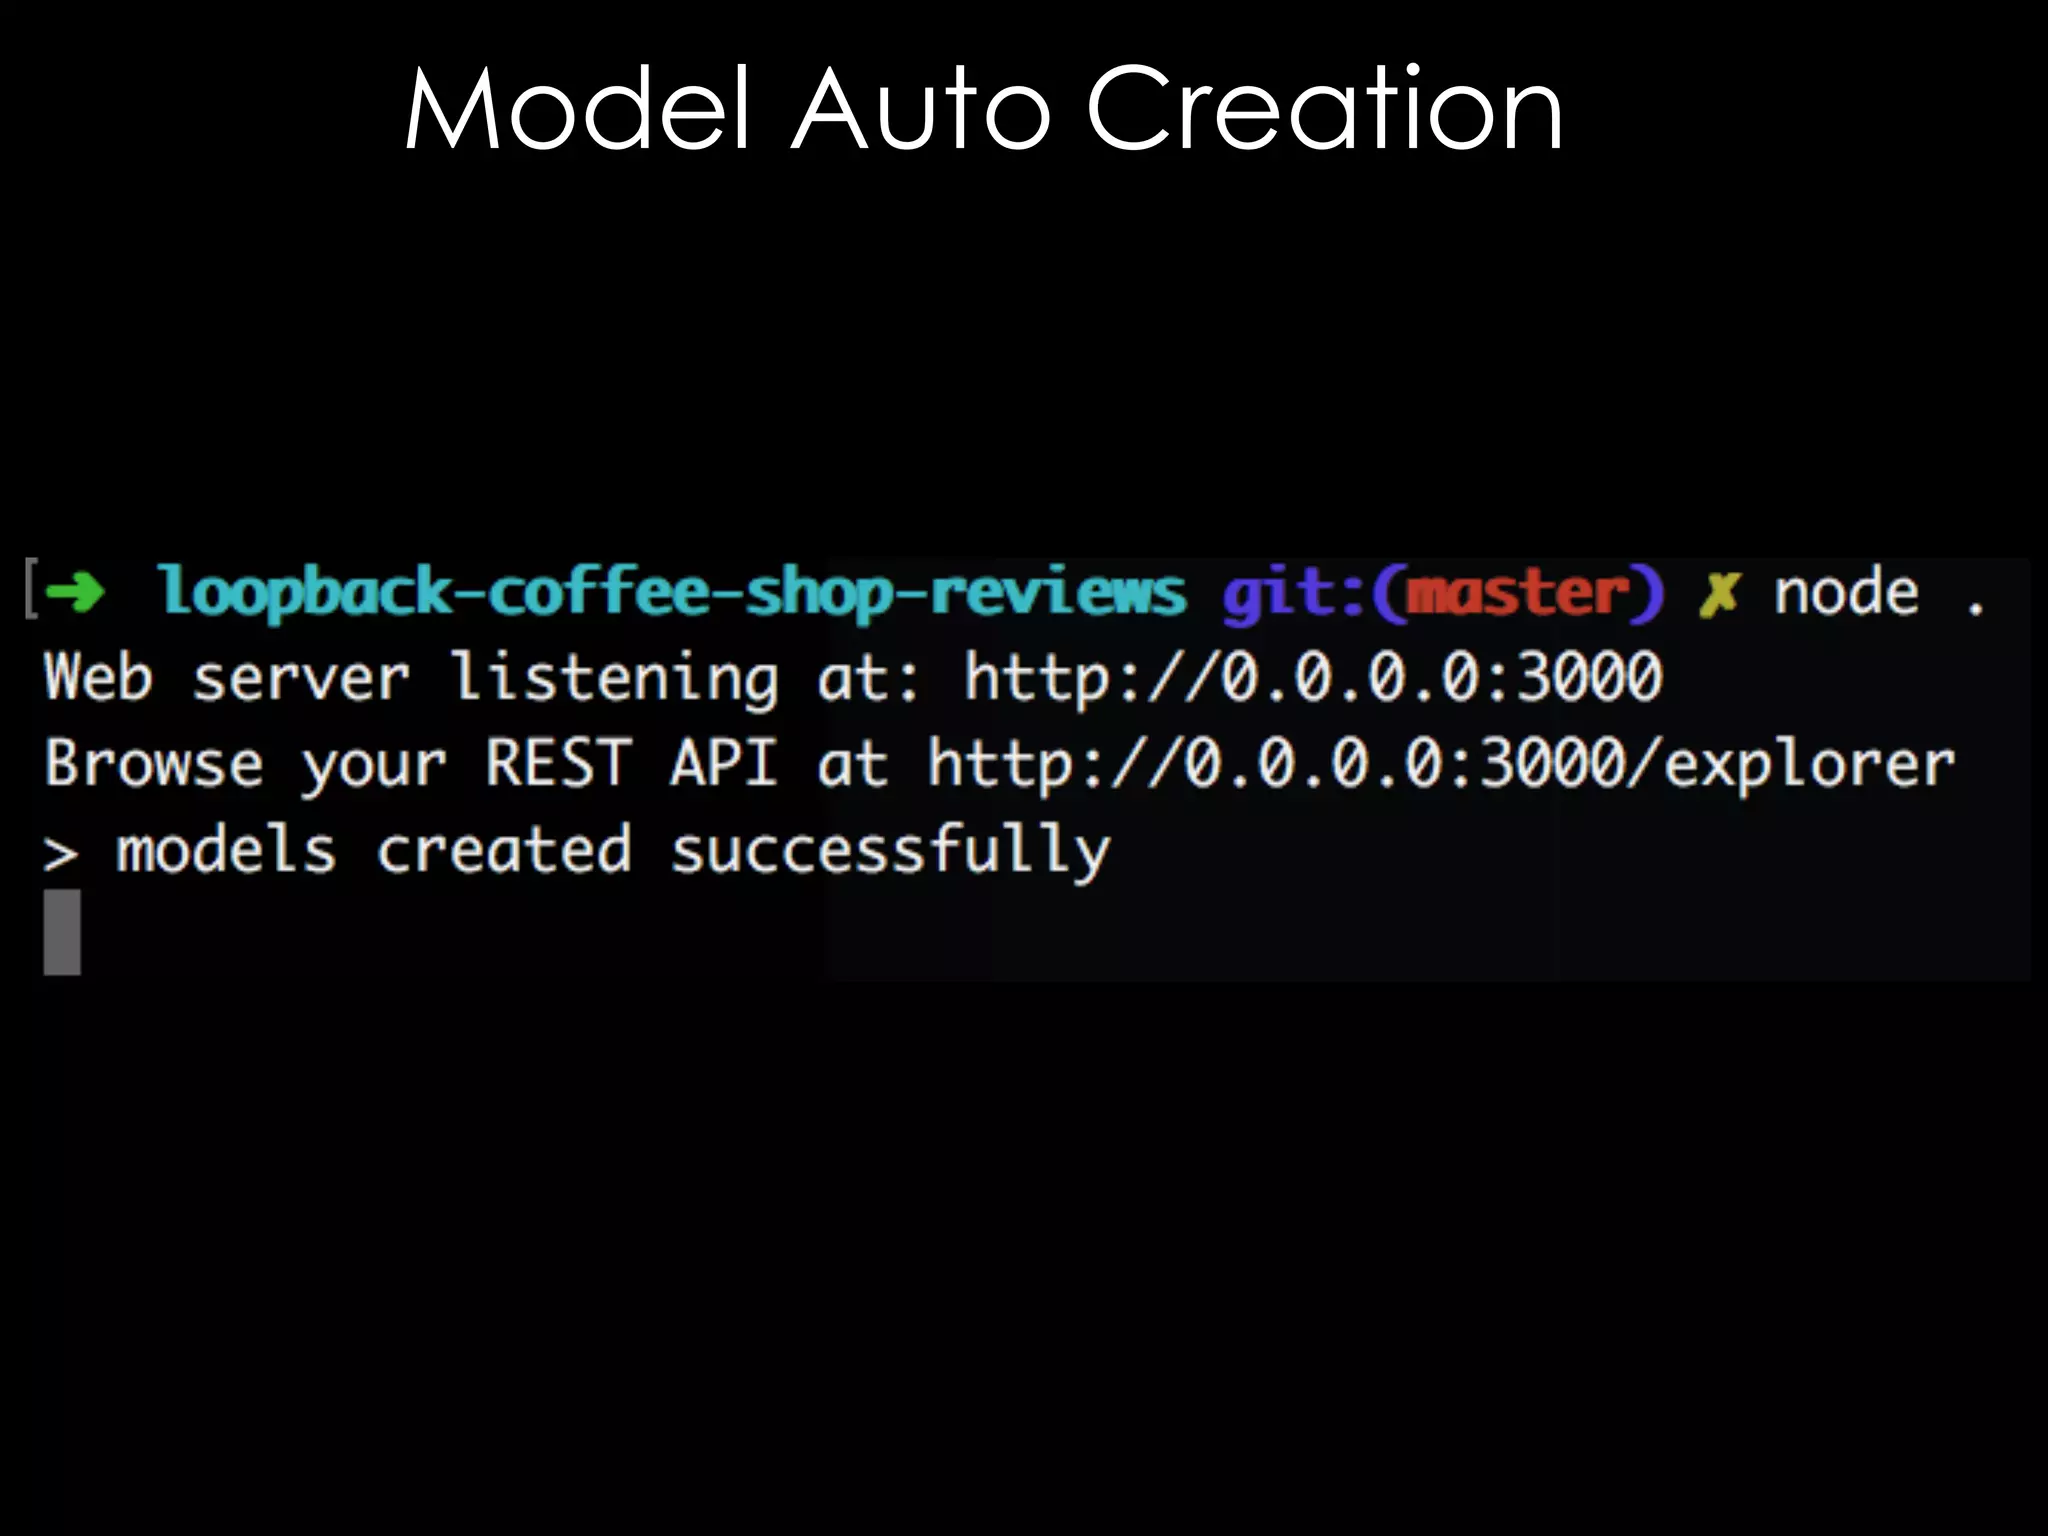Click the word successfully in the last line
This screenshot has height=1536, width=2048.
coord(890,852)
